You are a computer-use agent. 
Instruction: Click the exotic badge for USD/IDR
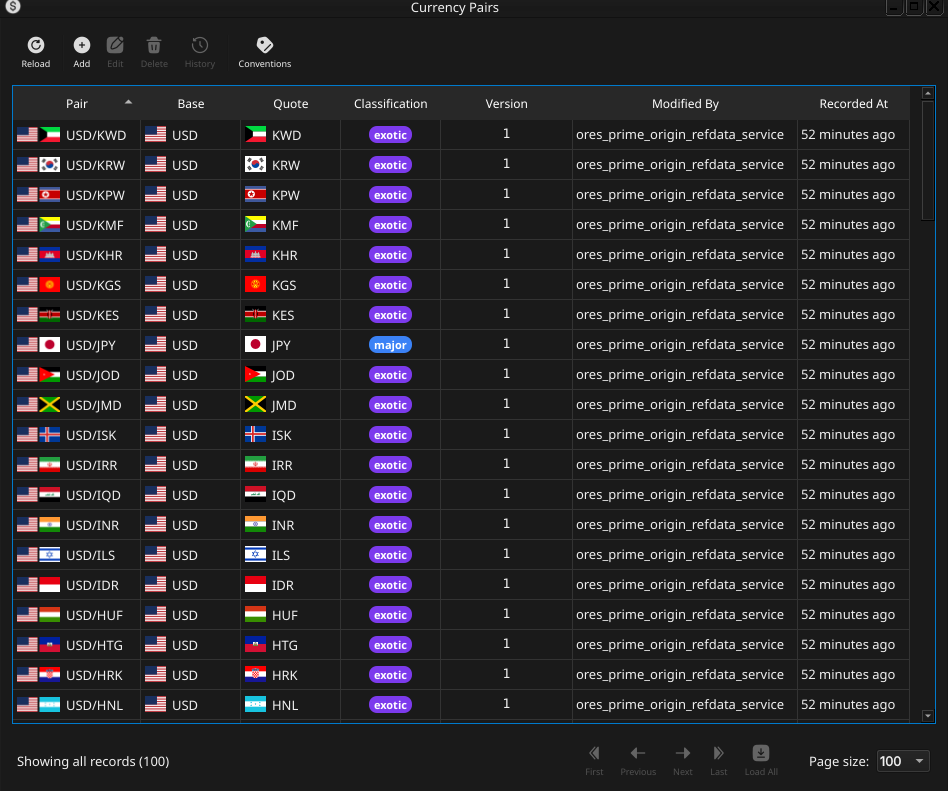coord(390,585)
